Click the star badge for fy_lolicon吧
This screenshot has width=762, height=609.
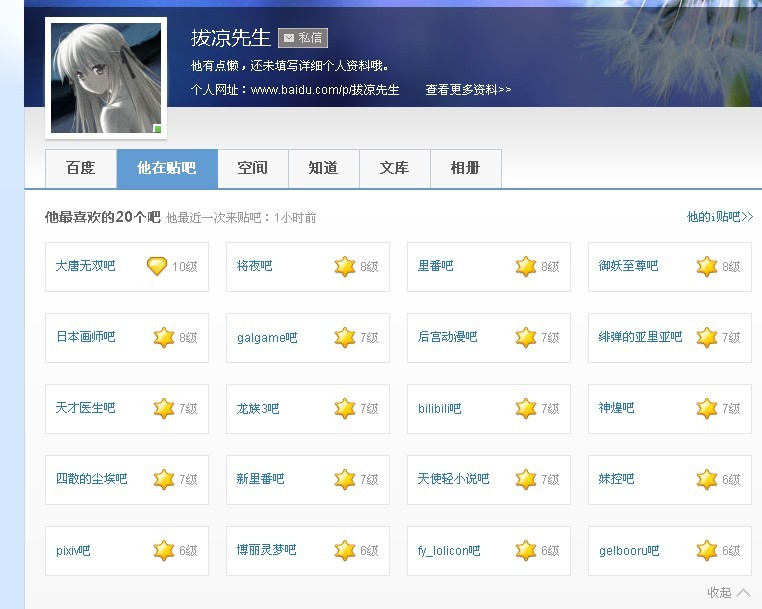point(526,550)
